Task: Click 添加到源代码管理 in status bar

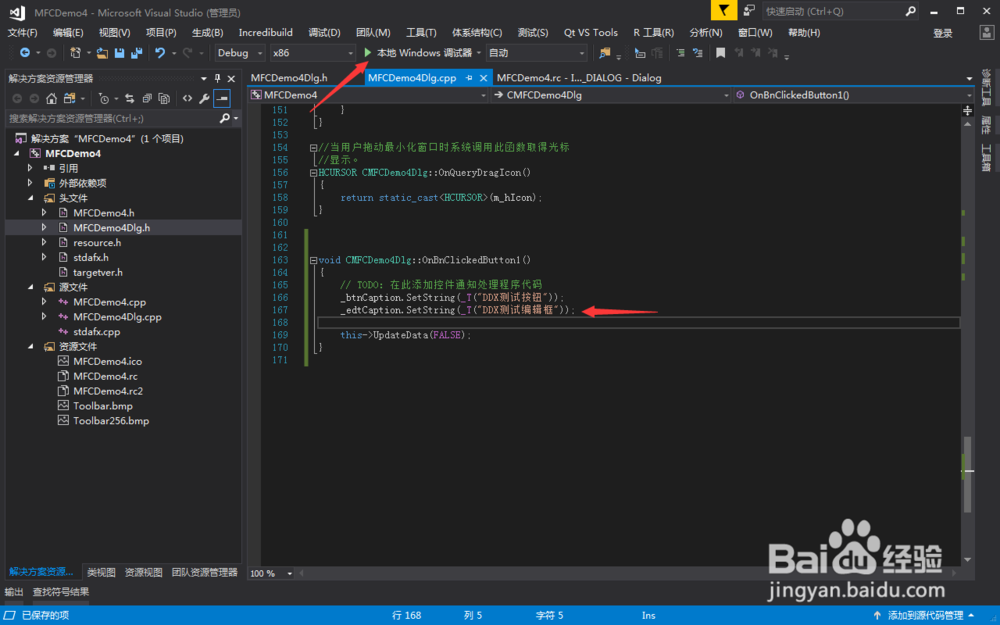Action: coord(925,615)
